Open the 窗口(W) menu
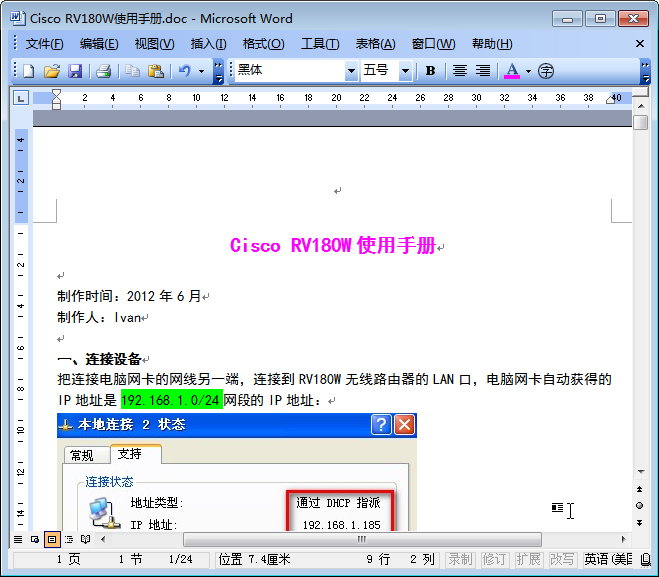659x577 pixels. point(433,44)
